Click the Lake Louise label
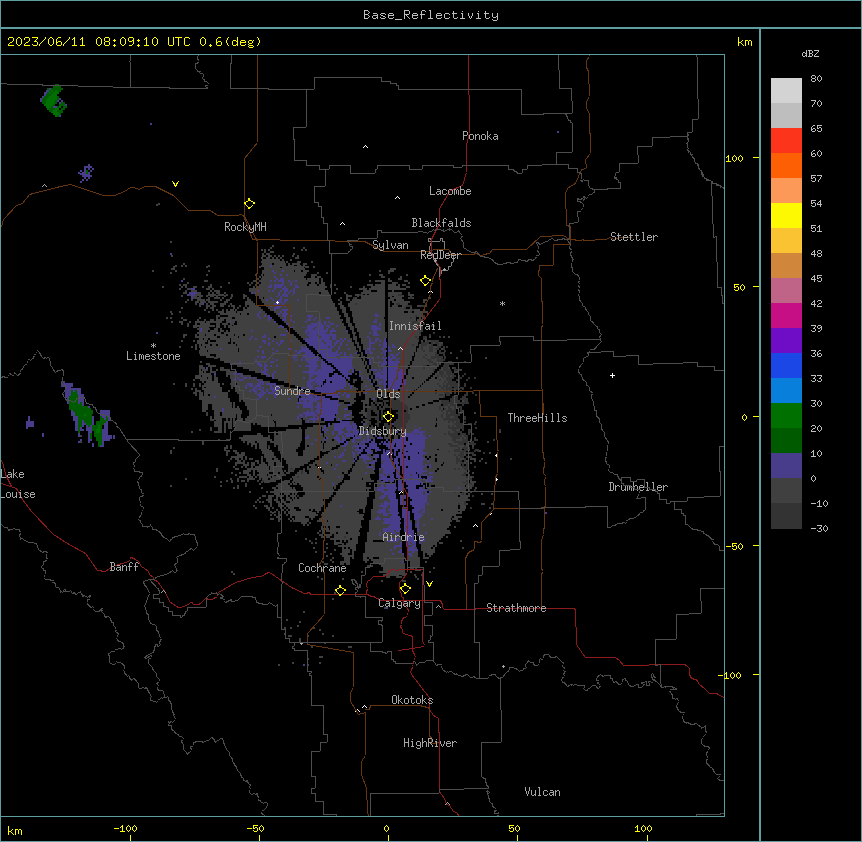 [x=18, y=484]
